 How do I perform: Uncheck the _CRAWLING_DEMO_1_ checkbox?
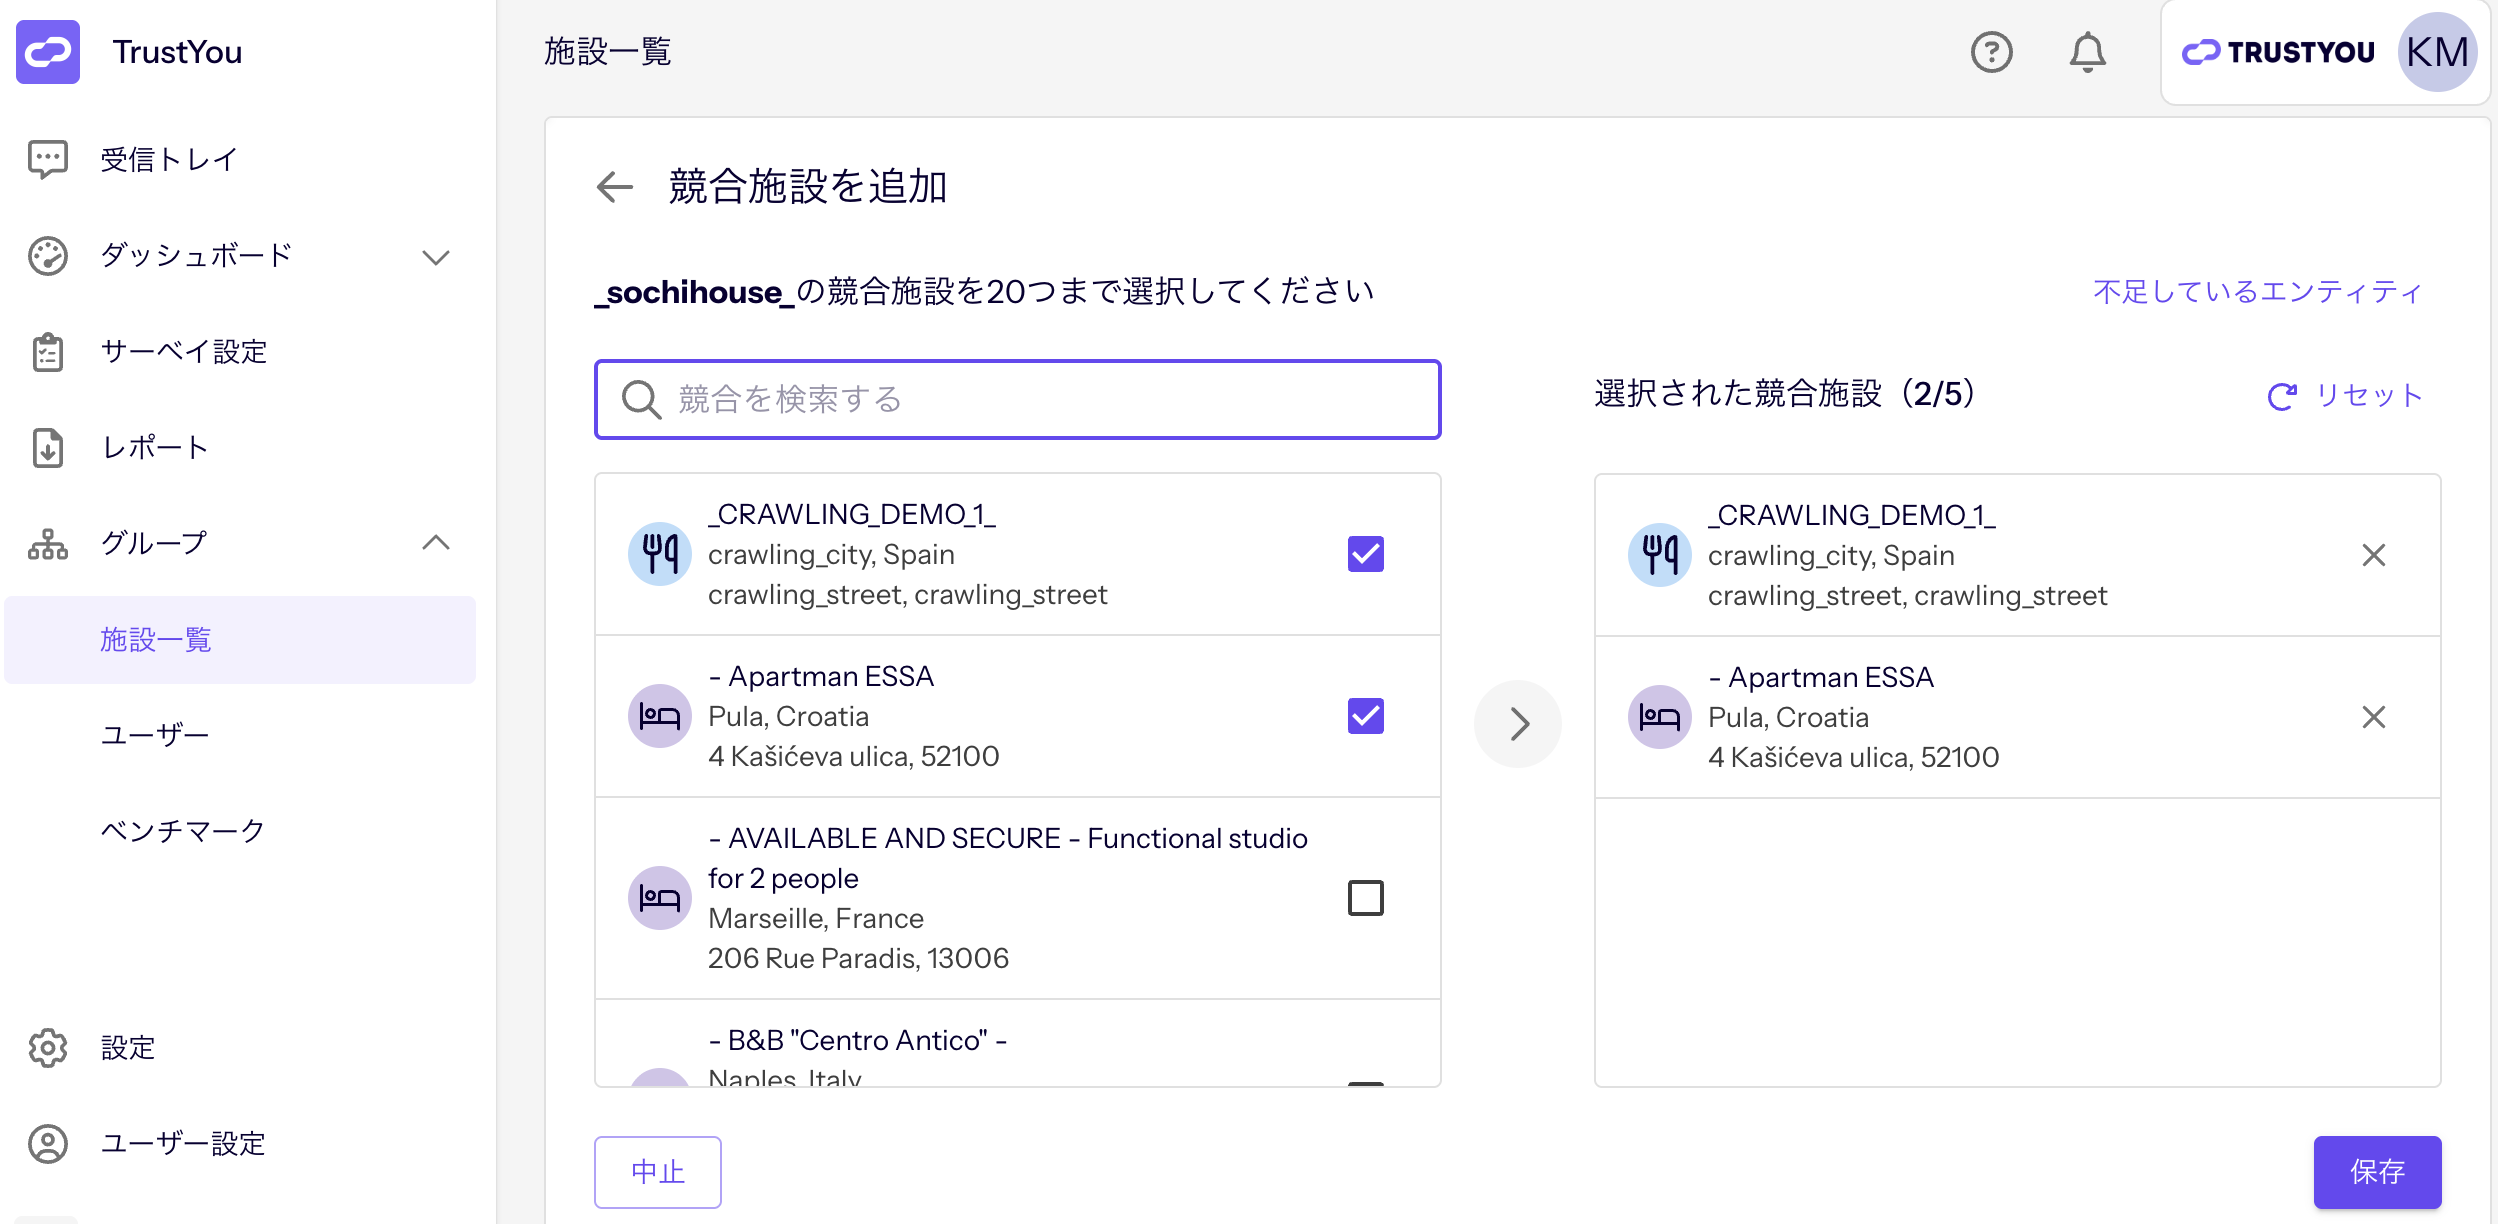click(1366, 554)
